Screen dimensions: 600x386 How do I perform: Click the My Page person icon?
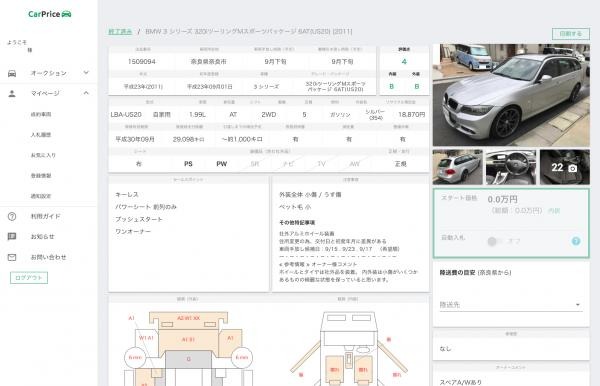click(x=12, y=93)
